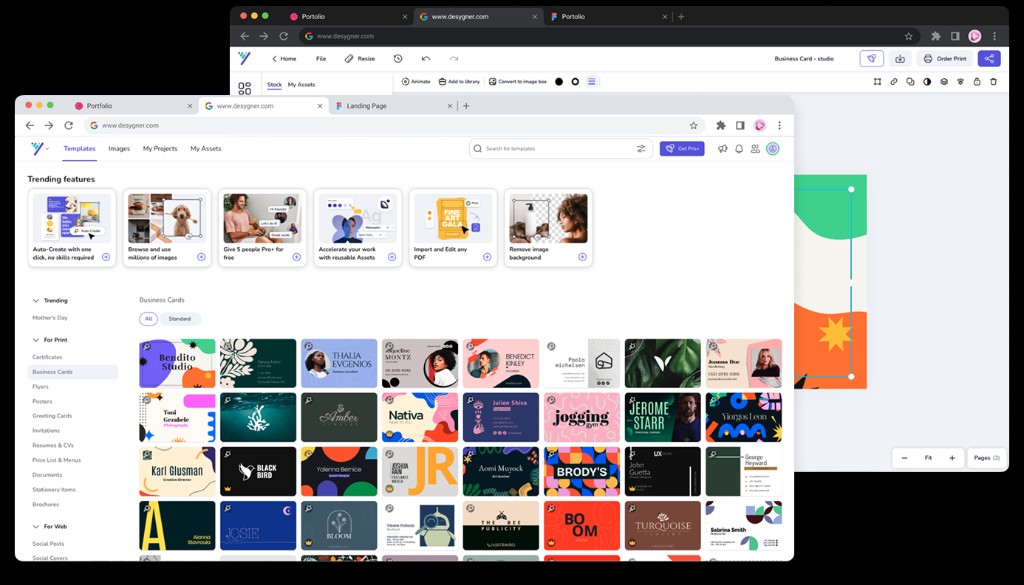The height and width of the screenshot is (585, 1024).
Task: Click duplicate icon in editor toolbar
Action: tap(910, 82)
